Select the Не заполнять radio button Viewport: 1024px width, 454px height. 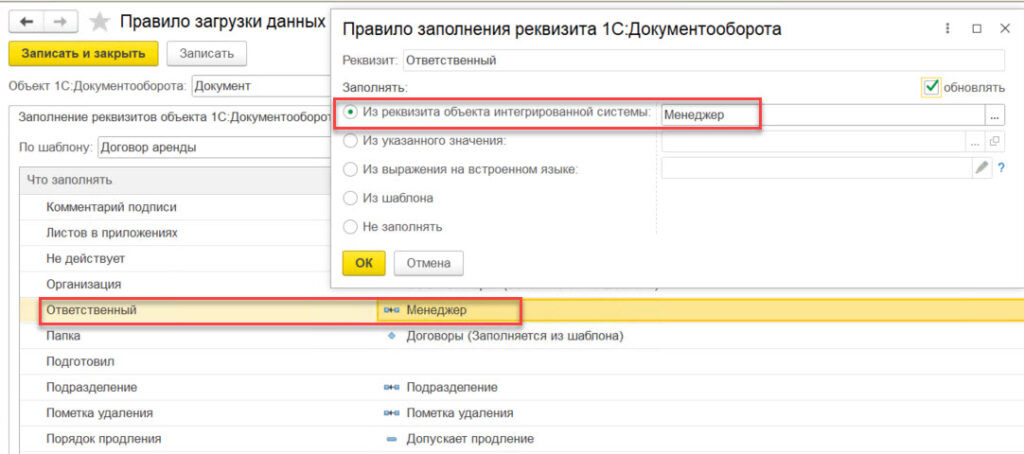351,227
